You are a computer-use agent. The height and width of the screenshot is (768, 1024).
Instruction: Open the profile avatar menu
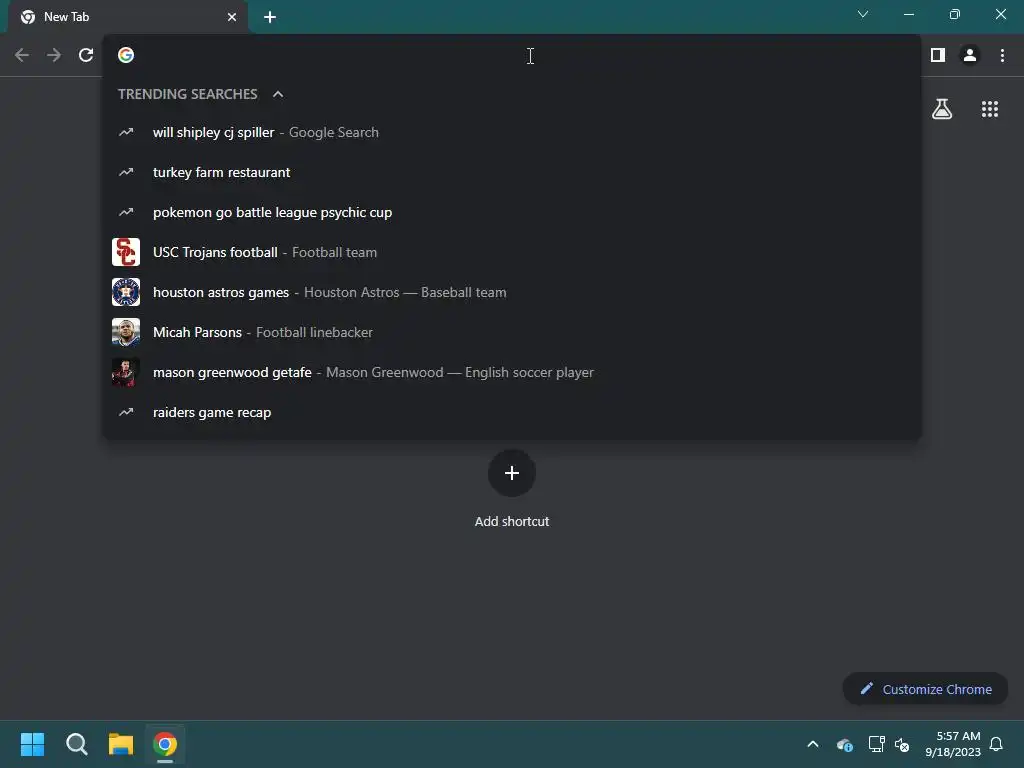970,56
